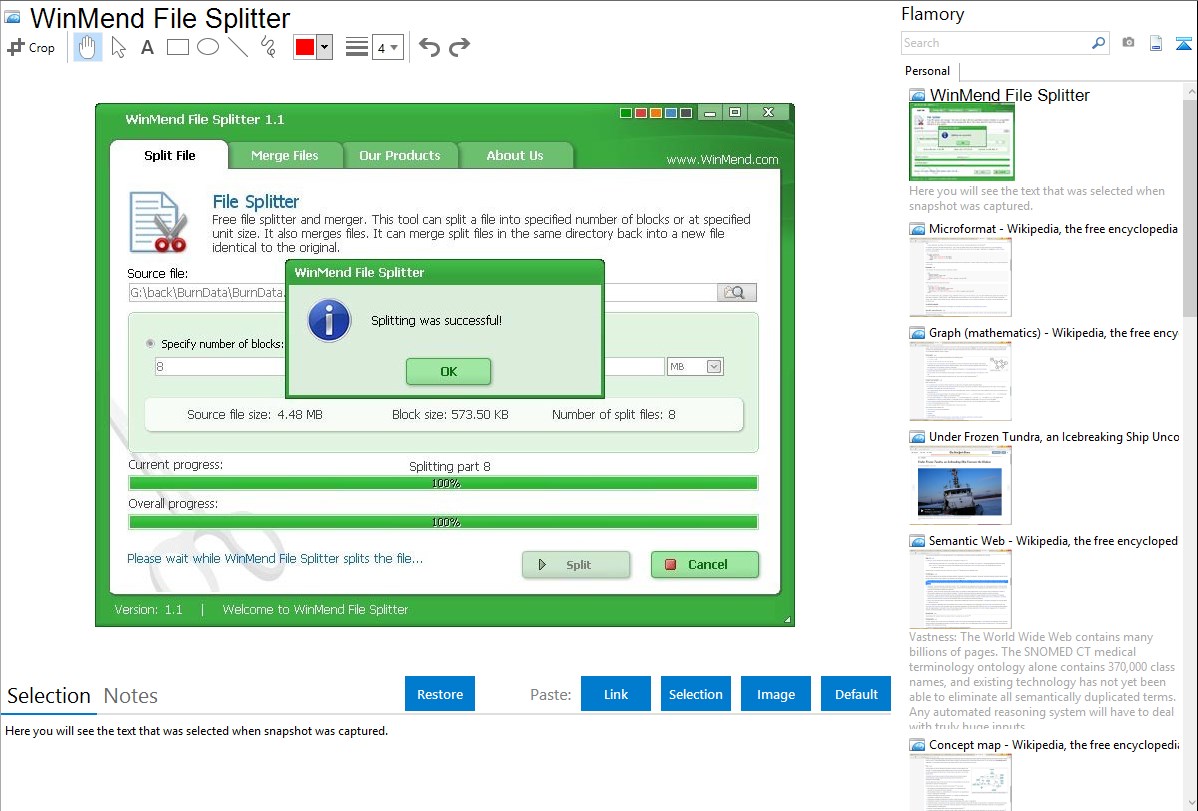Image resolution: width=1198 pixels, height=811 pixels.
Task: Switch to the Merge Files tab
Action: tap(284, 155)
